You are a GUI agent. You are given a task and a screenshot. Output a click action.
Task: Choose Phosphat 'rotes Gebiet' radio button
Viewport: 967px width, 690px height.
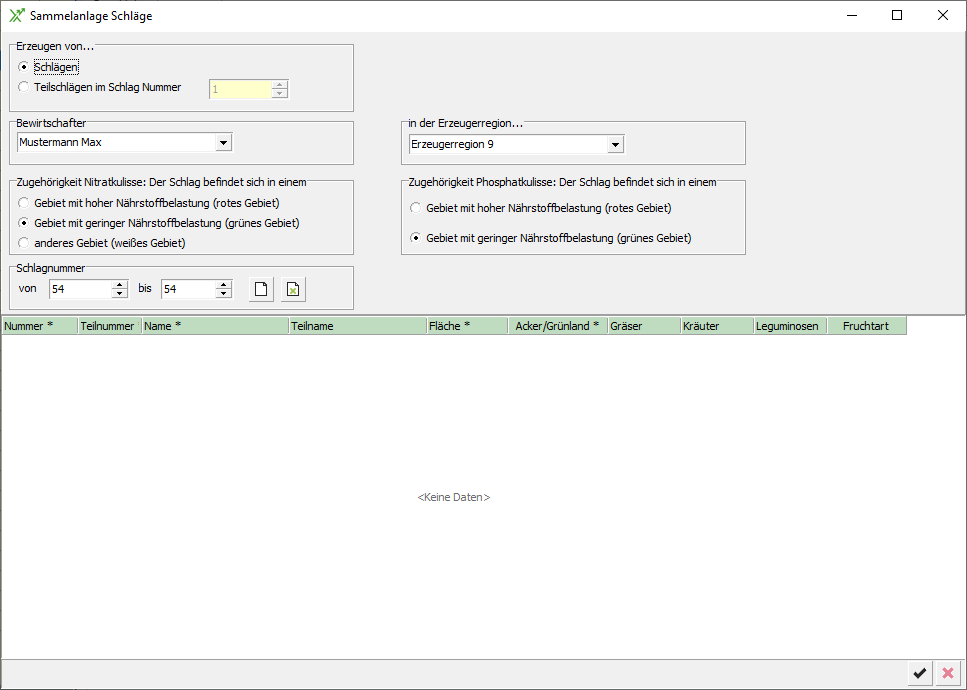click(416, 208)
